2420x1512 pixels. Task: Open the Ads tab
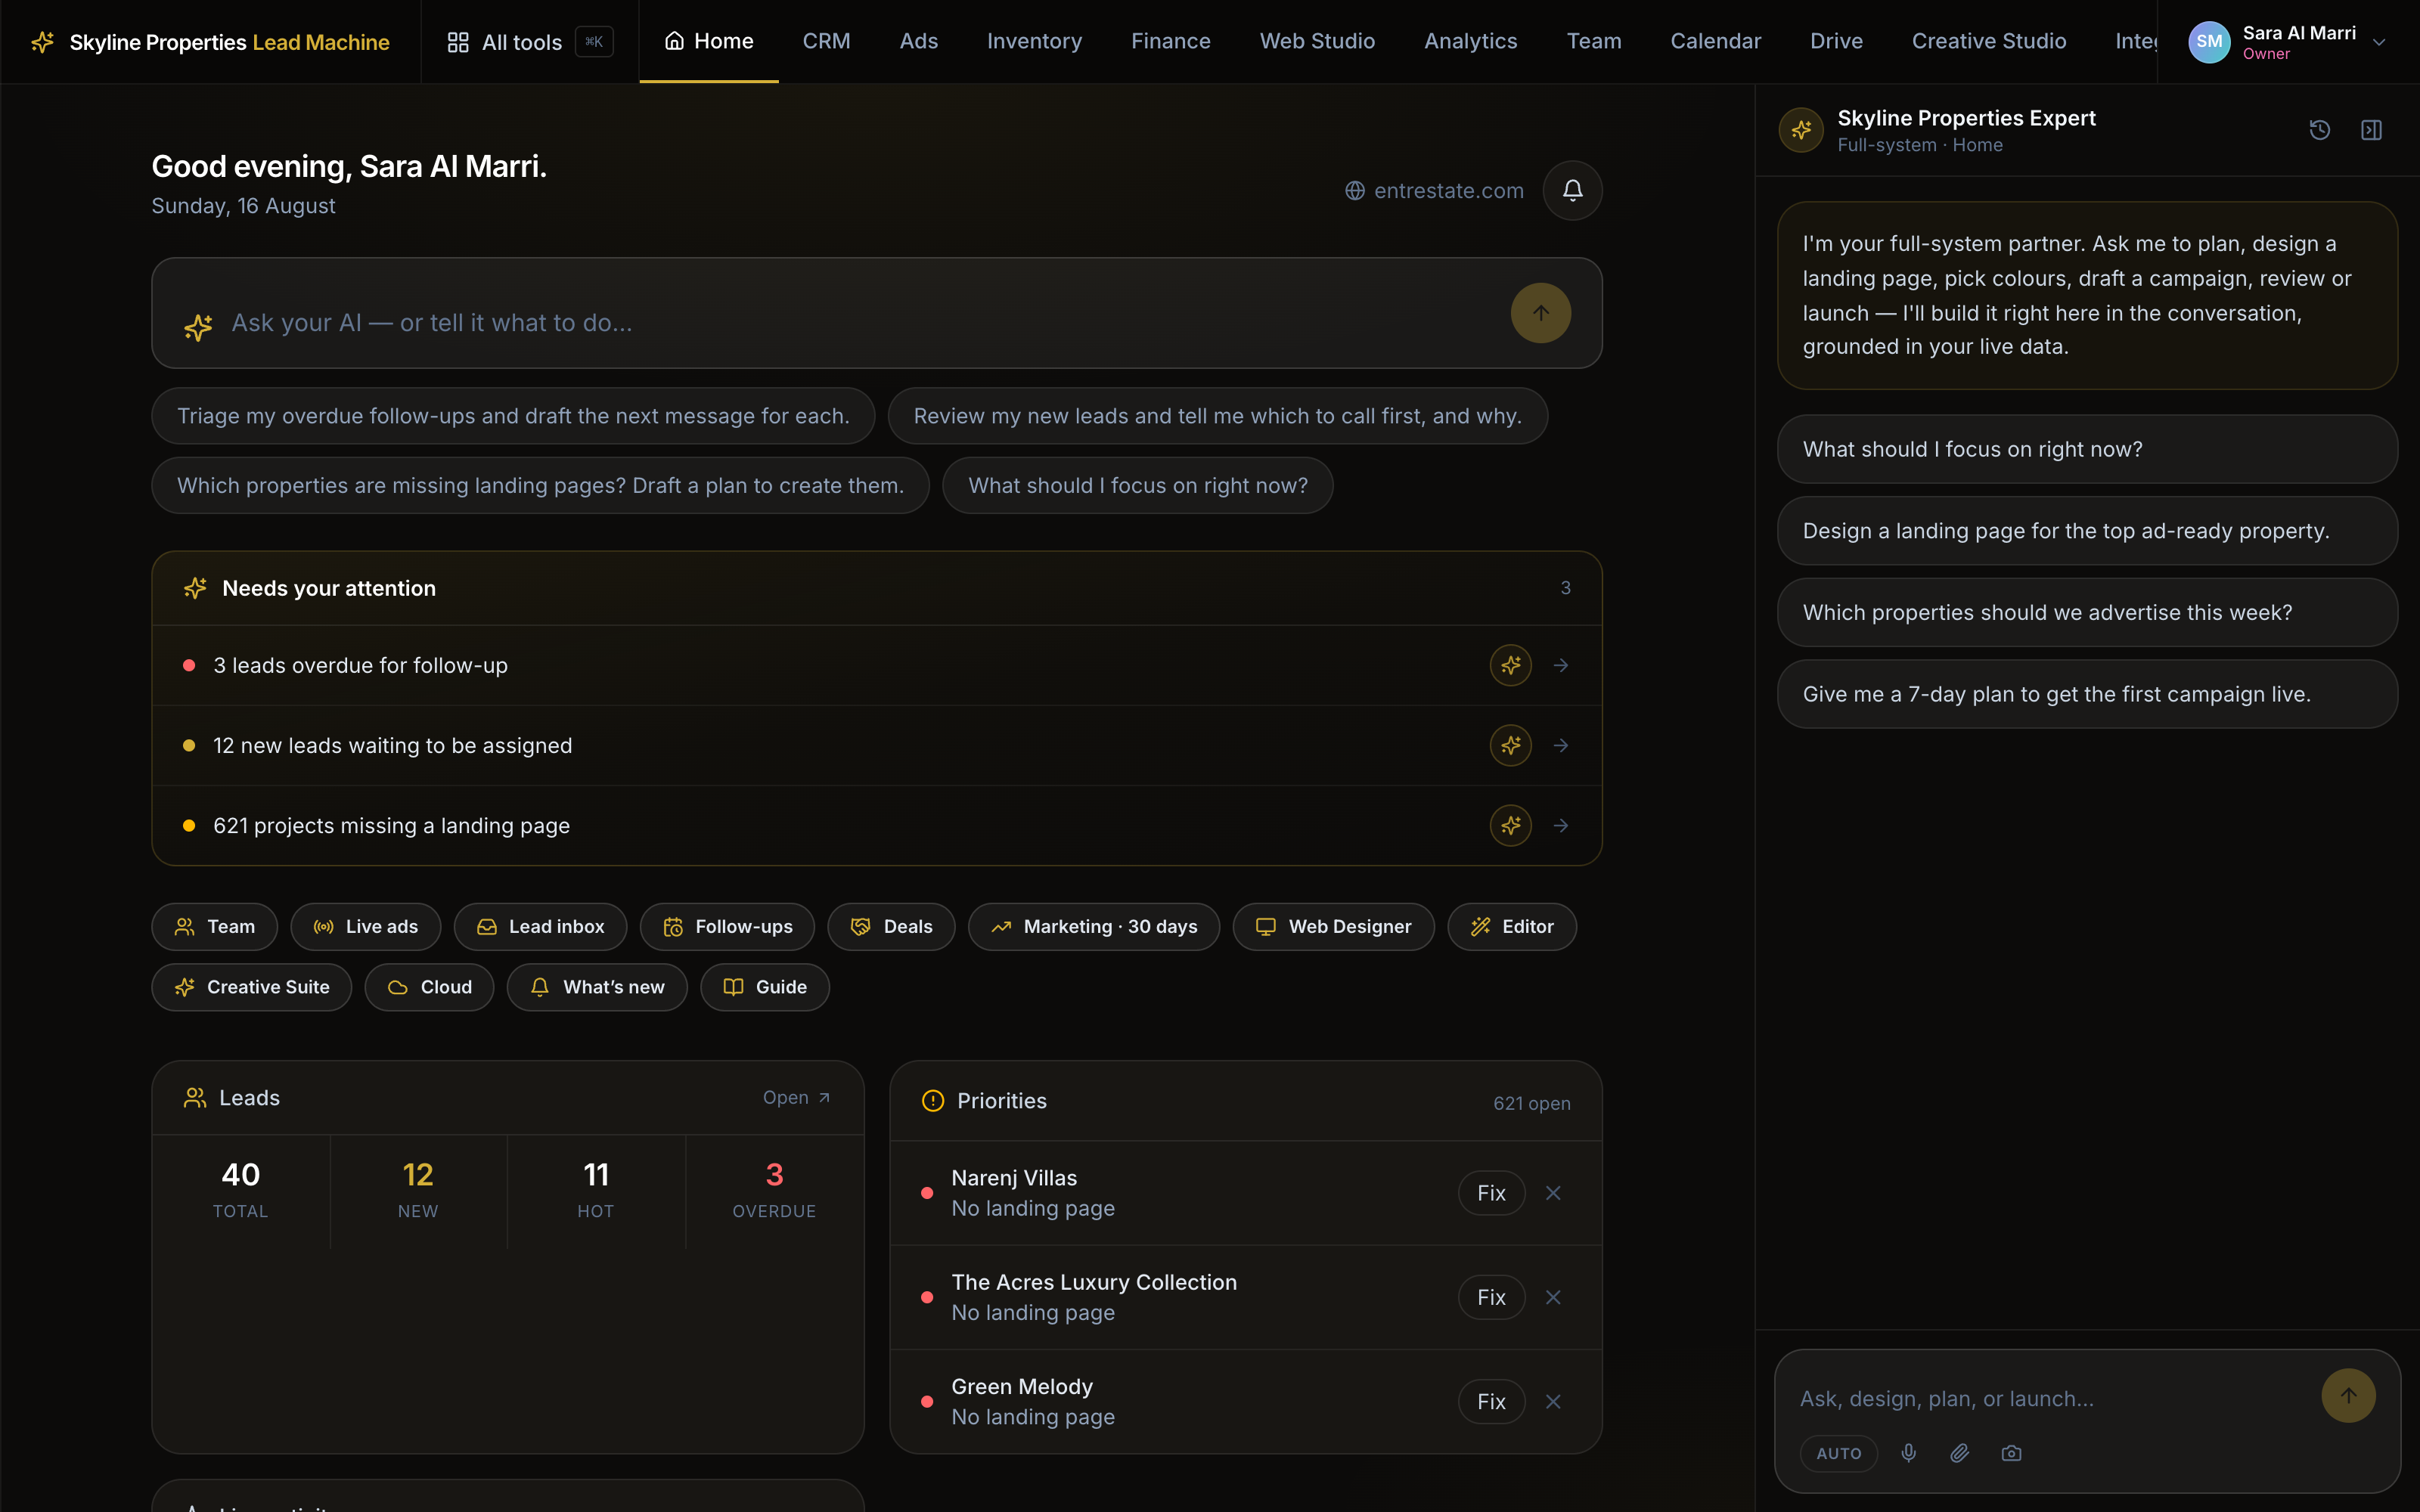coord(918,41)
